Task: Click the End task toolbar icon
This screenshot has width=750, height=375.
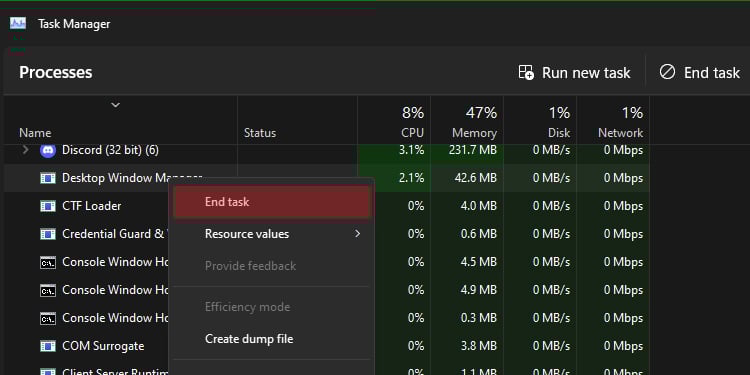Action: [x=667, y=72]
